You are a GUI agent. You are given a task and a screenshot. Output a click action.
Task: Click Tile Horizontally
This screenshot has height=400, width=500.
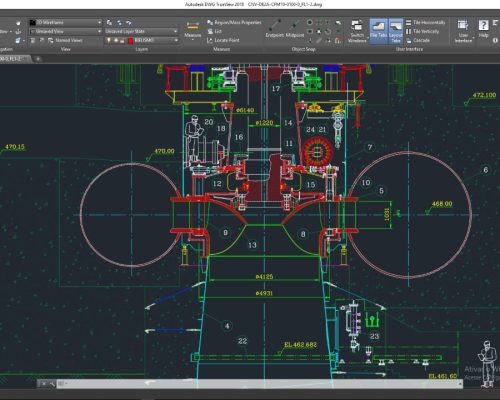click(x=425, y=22)
